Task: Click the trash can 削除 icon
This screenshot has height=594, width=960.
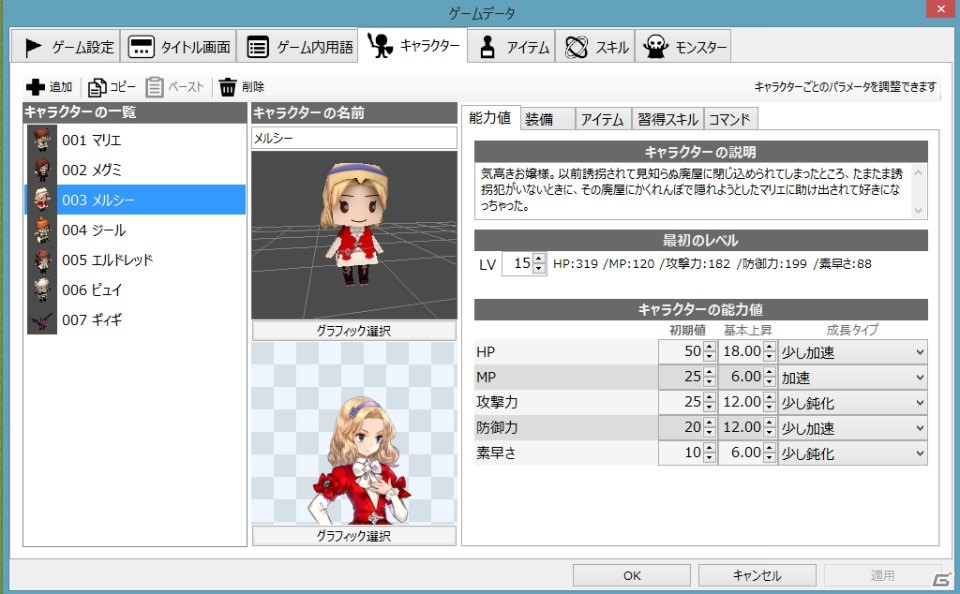Action: coord(227,87)
